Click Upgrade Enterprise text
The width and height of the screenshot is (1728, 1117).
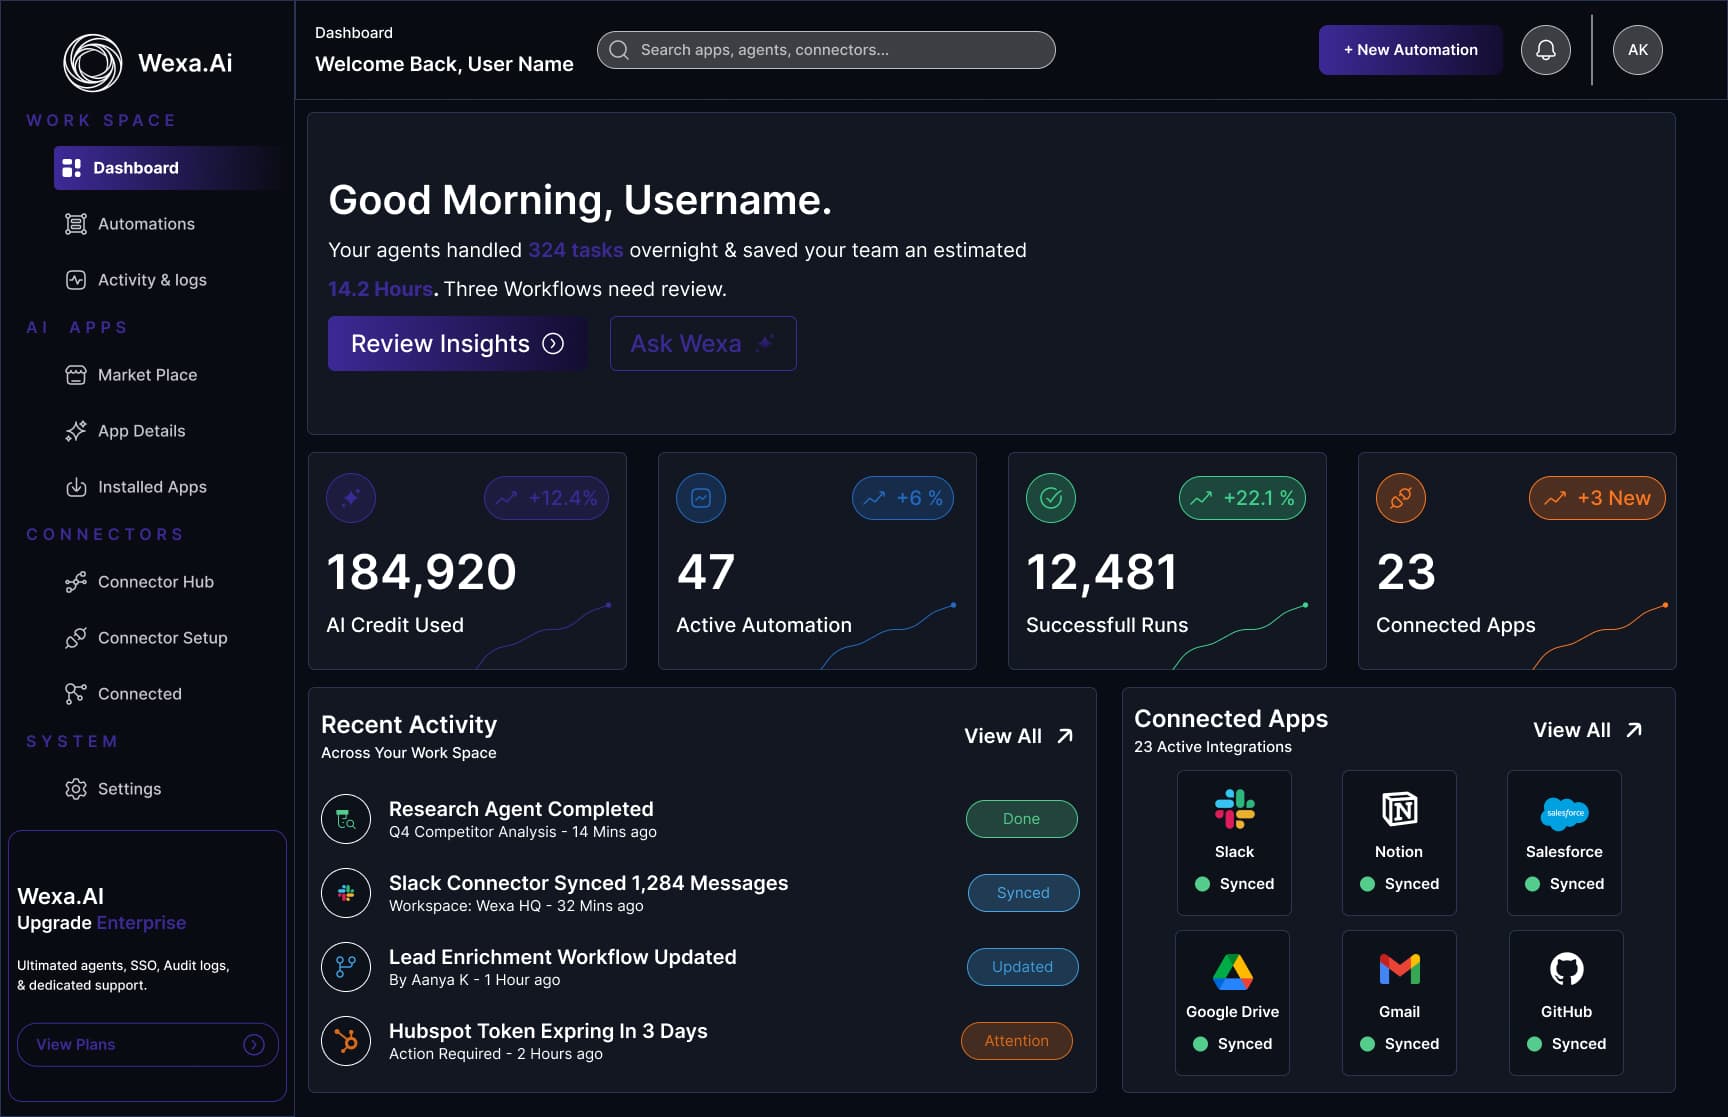101,923
